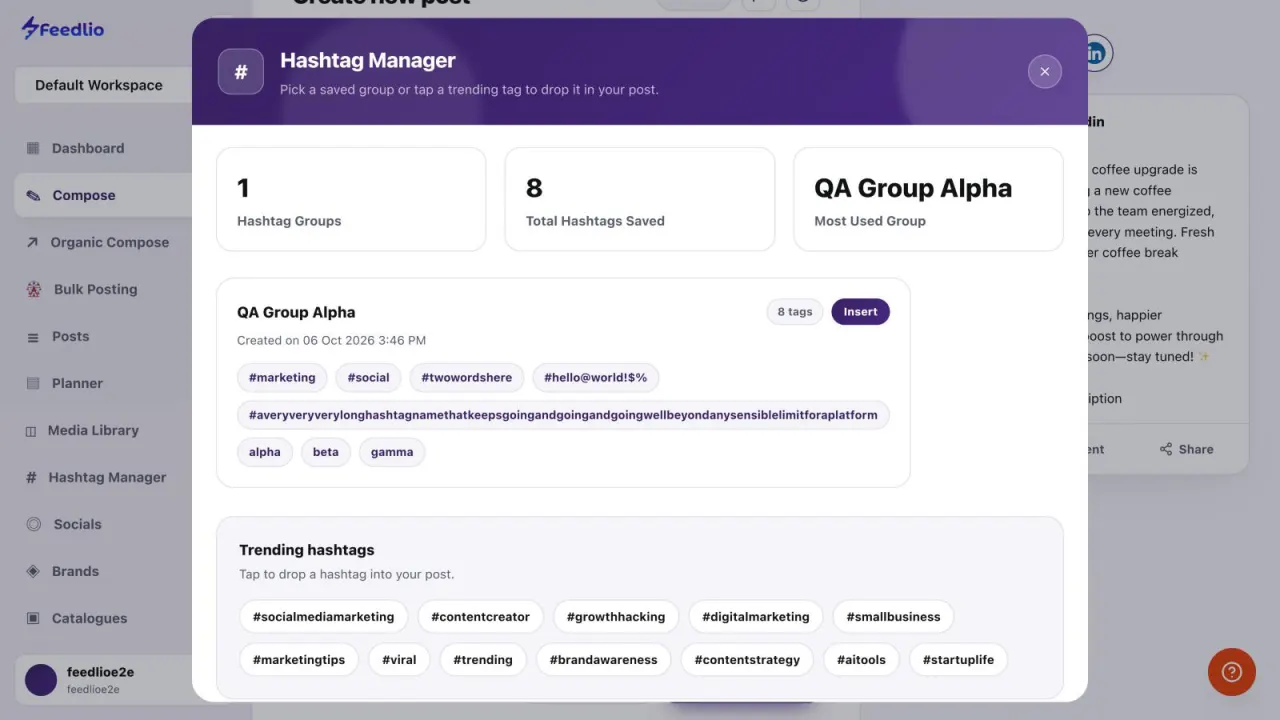The width and height of the screenshot is (1280, 720).
Task: Click the hash icon in dialog header
Action: [241, 72]
